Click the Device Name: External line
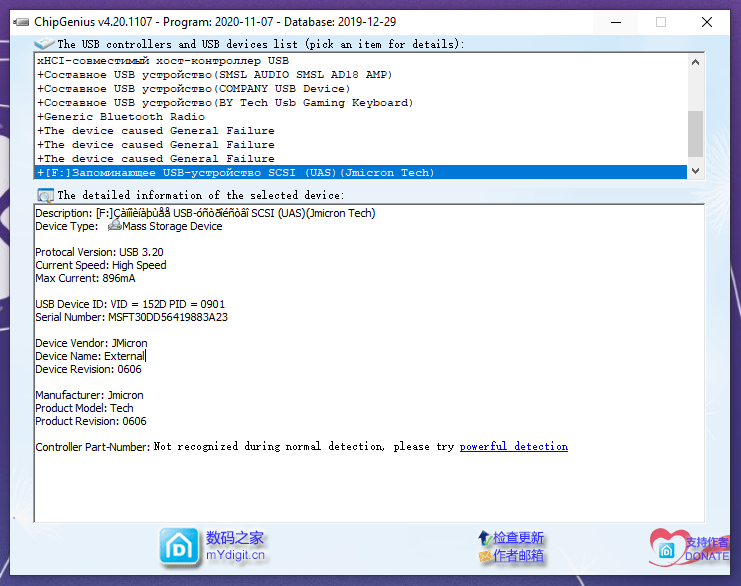Viewport: 741px width, 586px height. pyautogui.click(x=90, y=356)
